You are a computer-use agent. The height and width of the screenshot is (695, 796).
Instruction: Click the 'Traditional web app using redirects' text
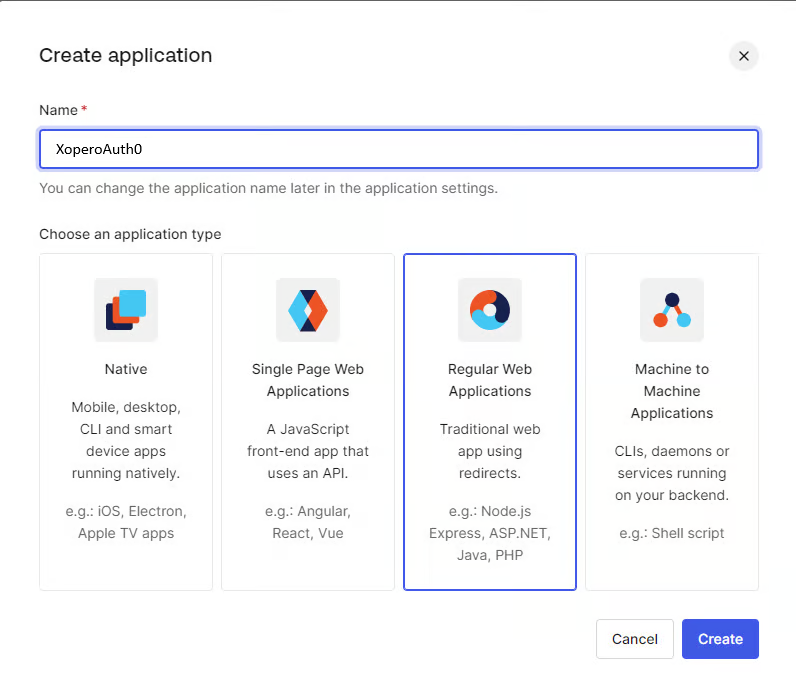coord(490,451)
